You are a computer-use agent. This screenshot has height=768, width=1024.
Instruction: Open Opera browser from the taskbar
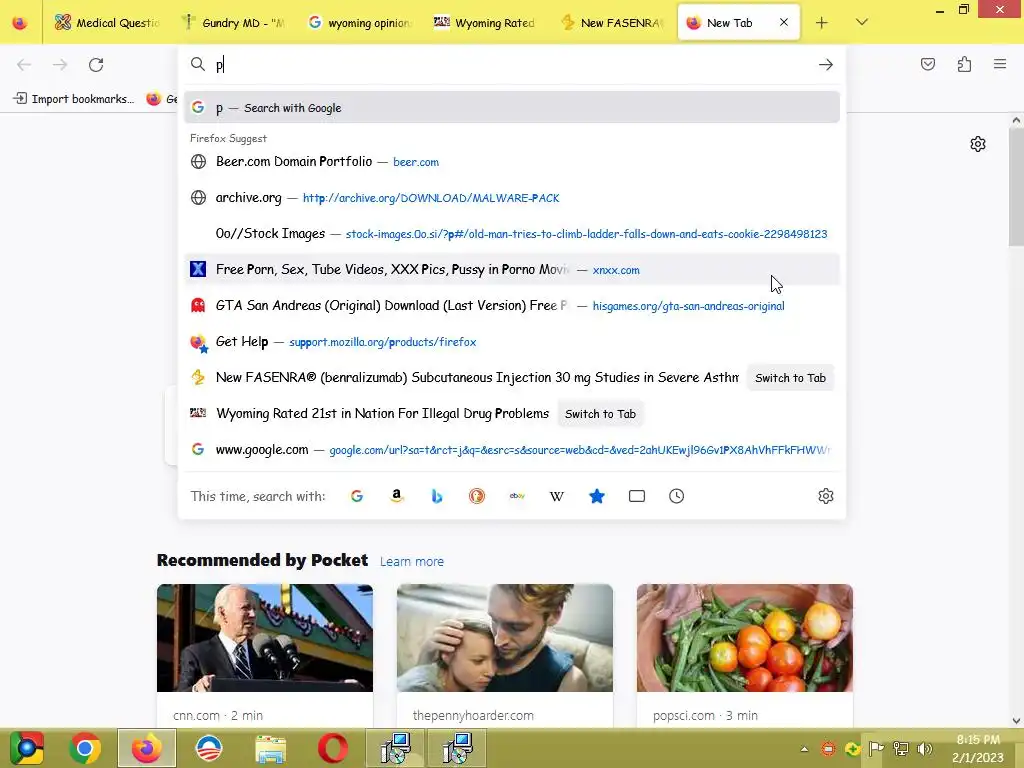point(332,748)
